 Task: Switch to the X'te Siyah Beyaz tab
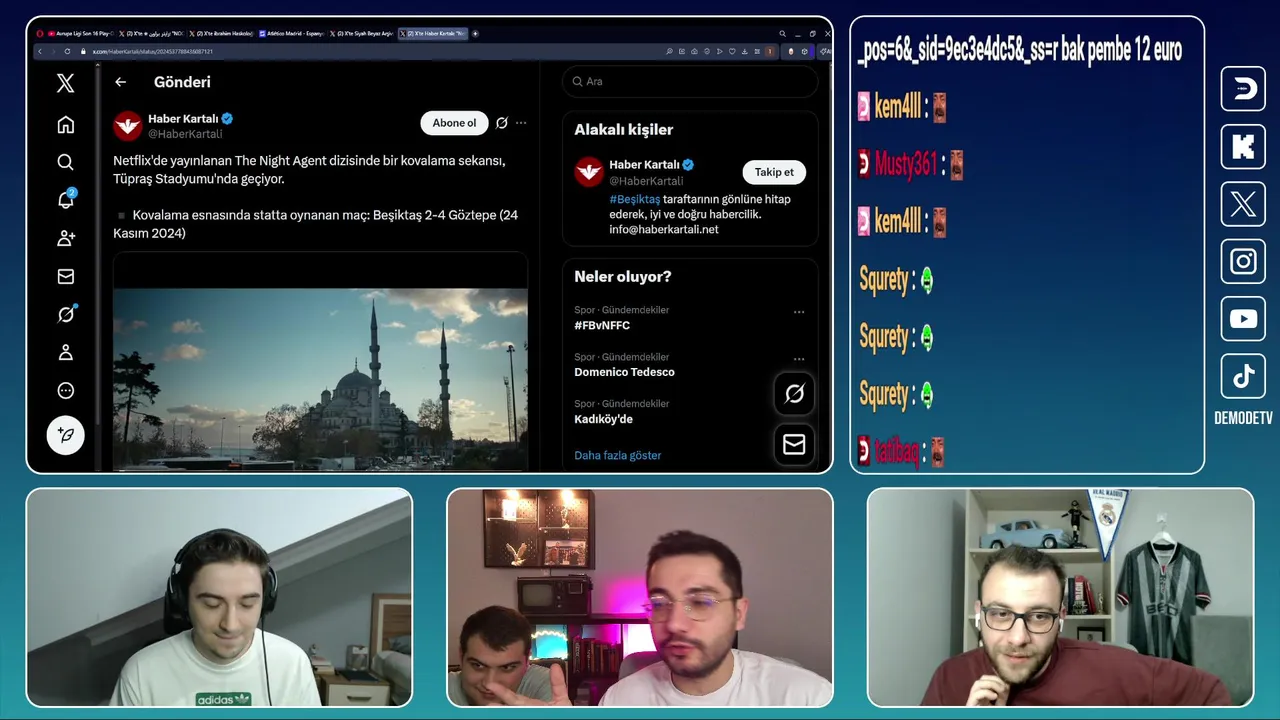point(362,34)
